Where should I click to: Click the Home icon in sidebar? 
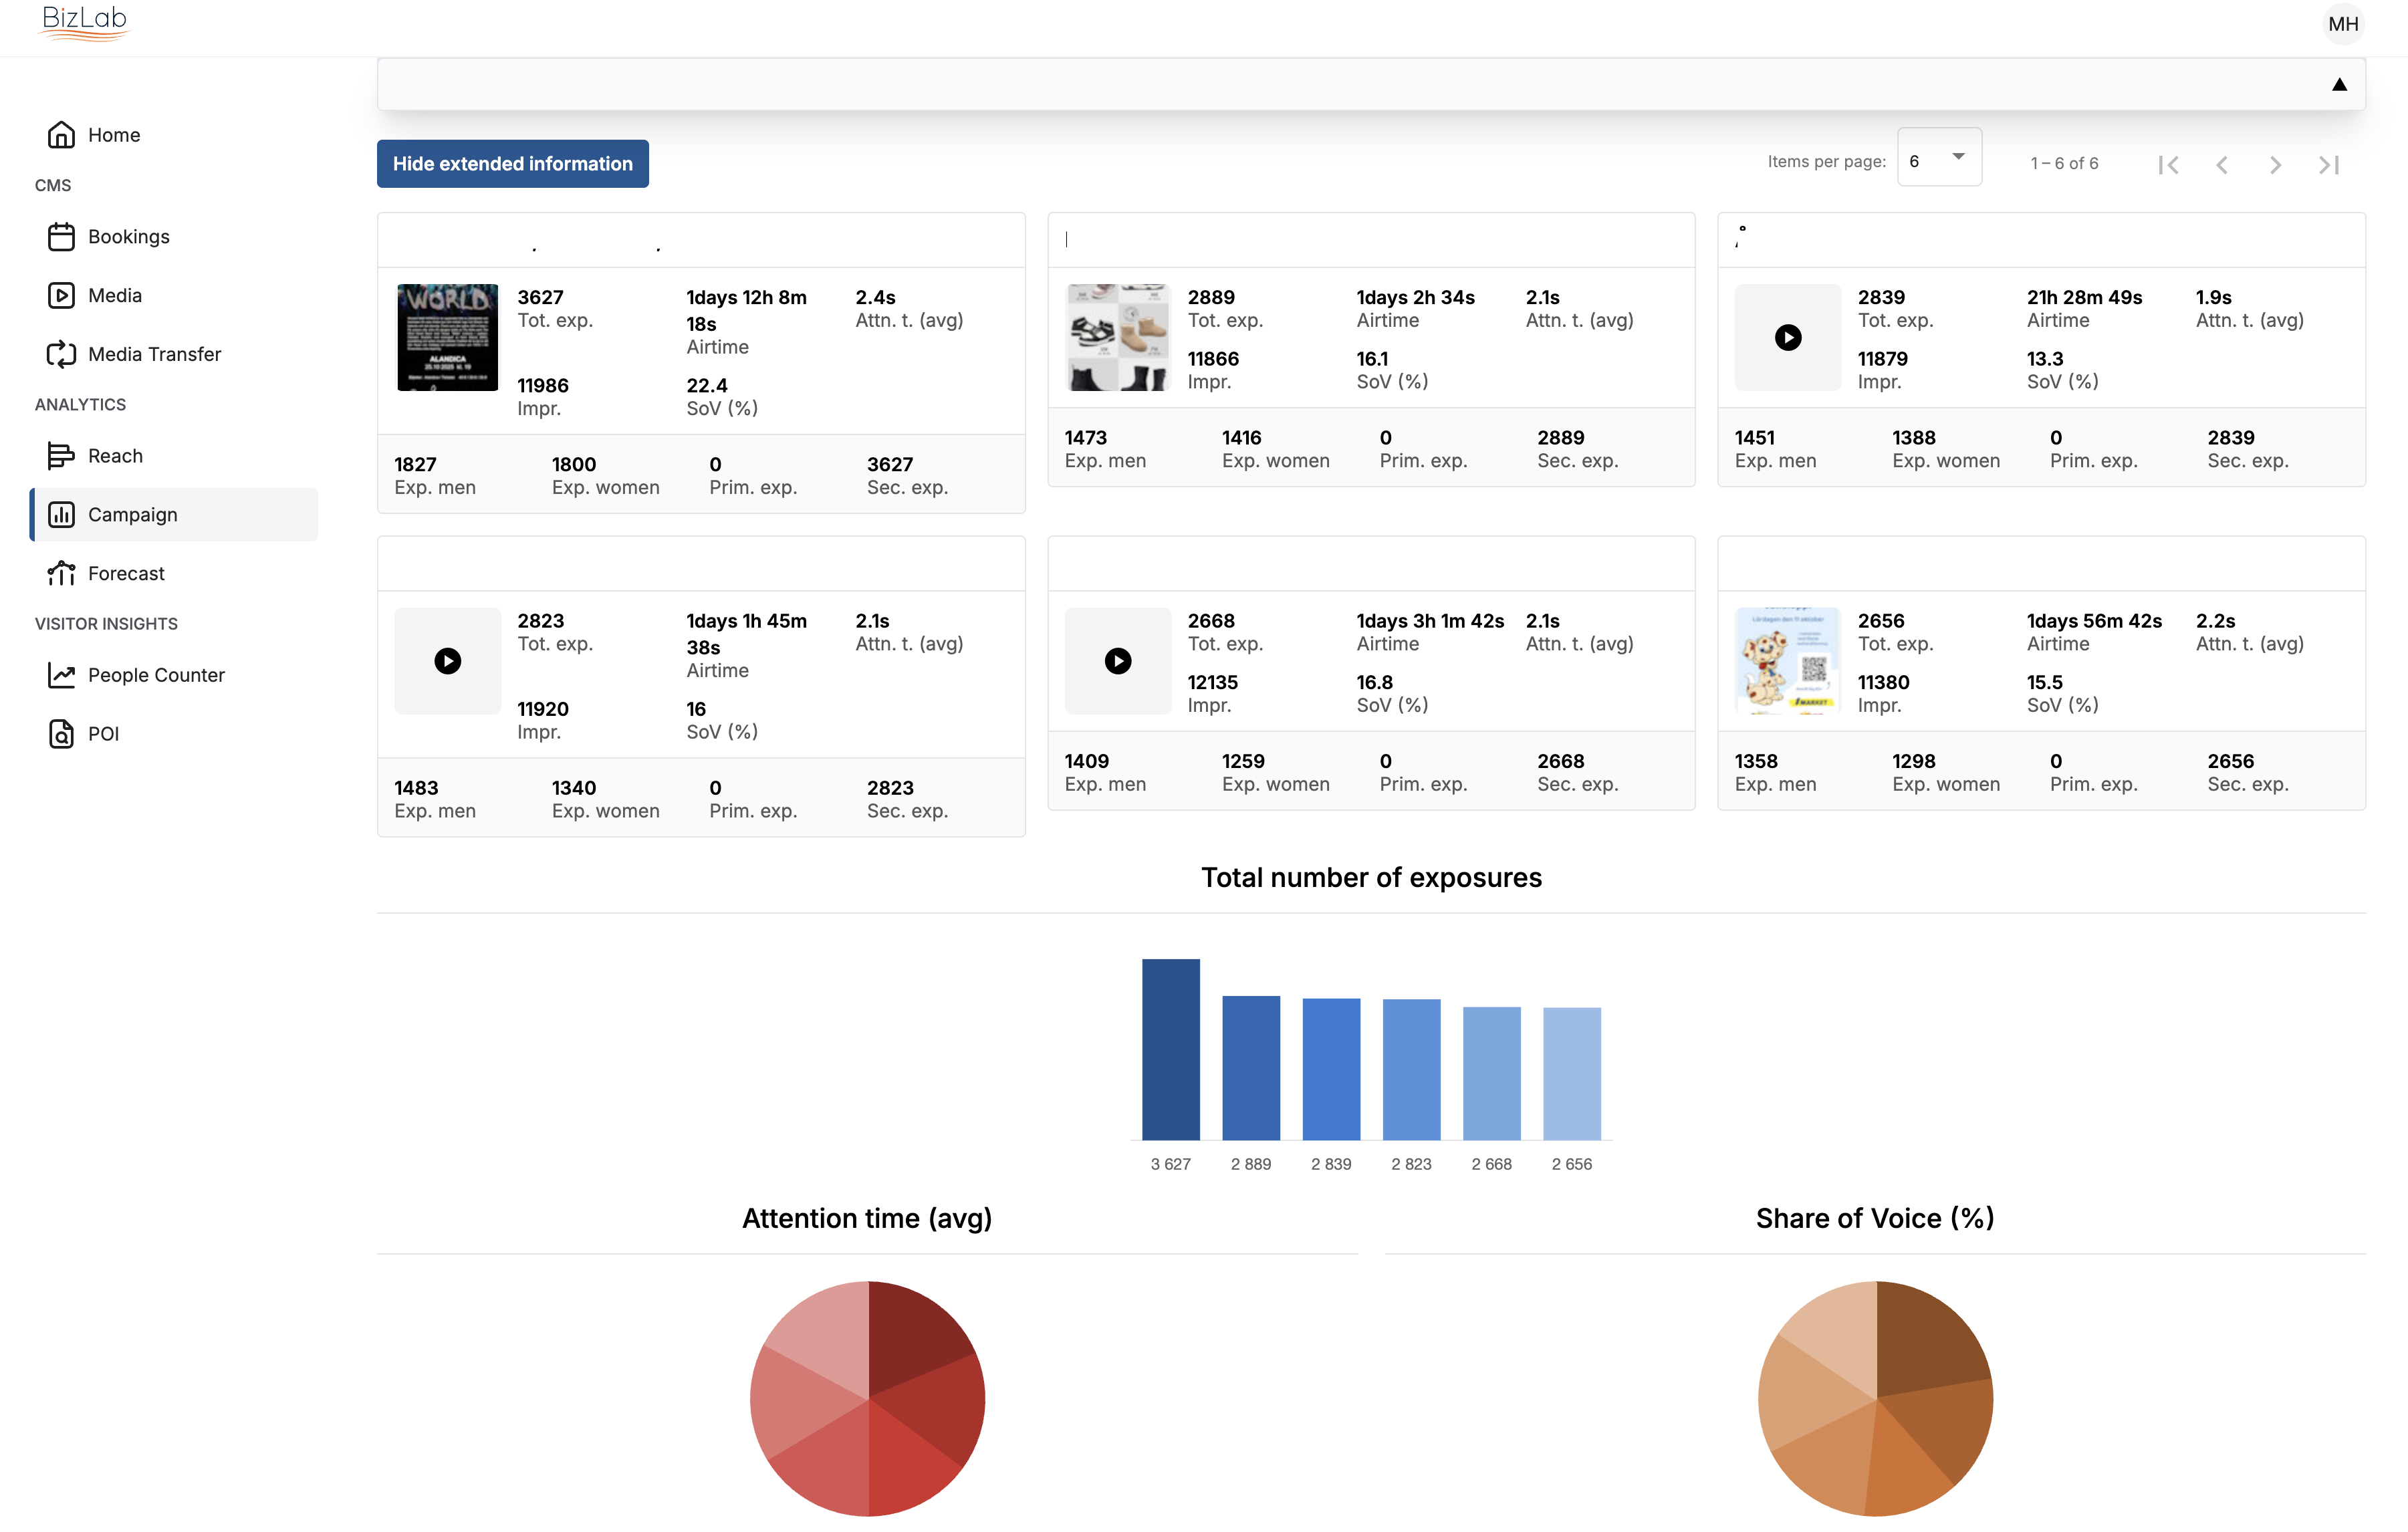click(x=61, y=135)
